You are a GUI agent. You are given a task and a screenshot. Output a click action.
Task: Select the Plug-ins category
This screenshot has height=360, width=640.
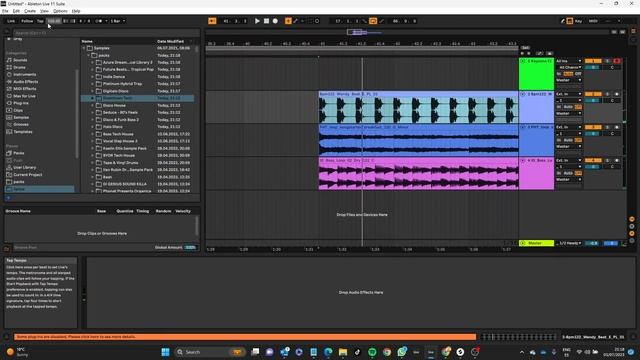[21, 103]
